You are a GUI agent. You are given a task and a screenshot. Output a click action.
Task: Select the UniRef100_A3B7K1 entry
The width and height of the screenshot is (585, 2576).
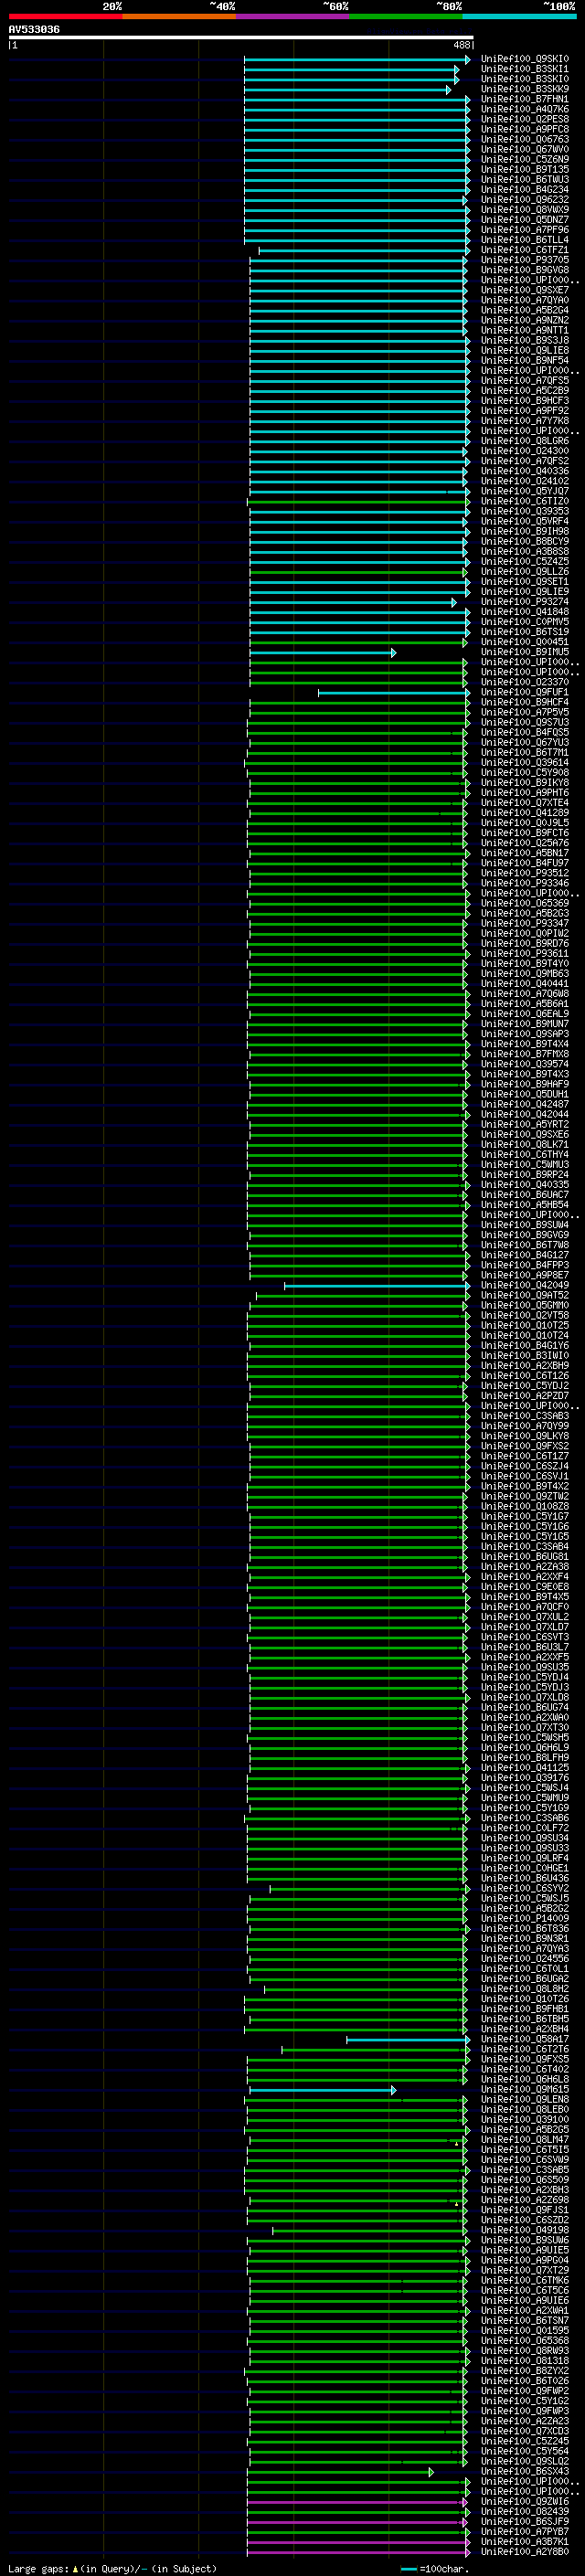click(x=525, y=2542)
